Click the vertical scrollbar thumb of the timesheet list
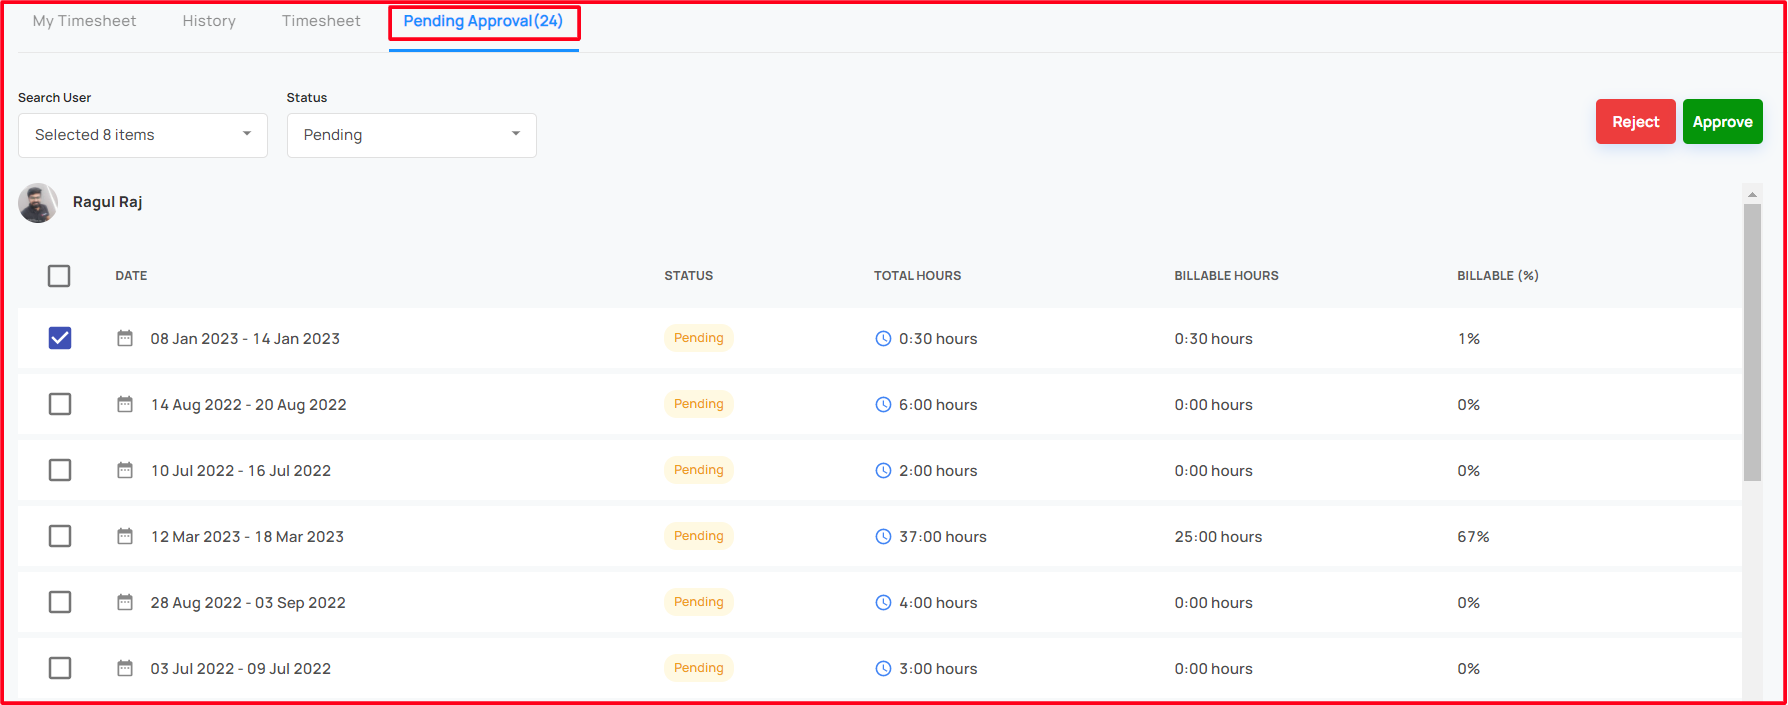 (1752, 343)
